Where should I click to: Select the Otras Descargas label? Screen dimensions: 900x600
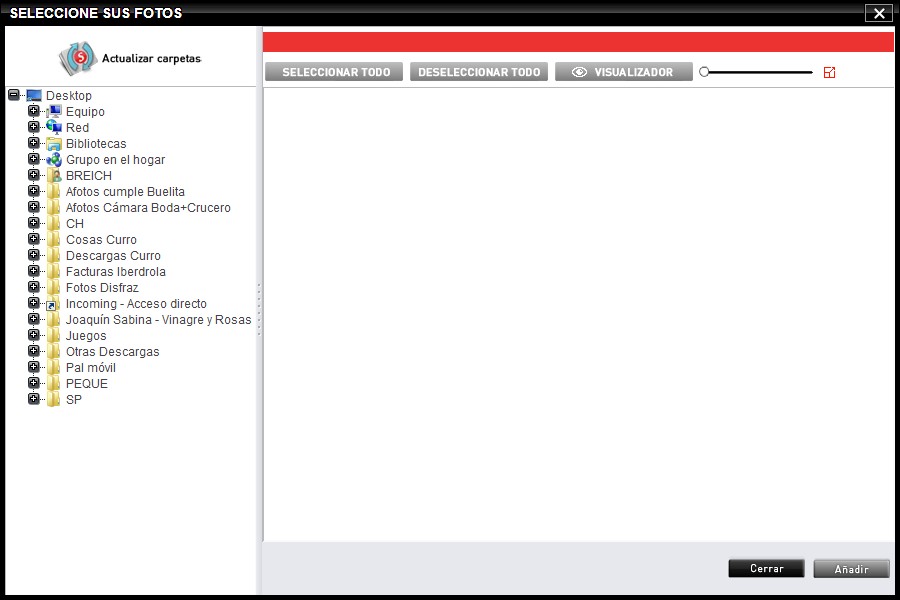(x=112, y=351)
